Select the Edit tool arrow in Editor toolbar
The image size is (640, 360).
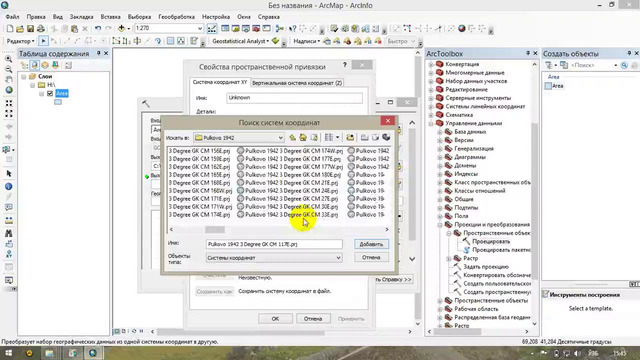tap(43, 41)
